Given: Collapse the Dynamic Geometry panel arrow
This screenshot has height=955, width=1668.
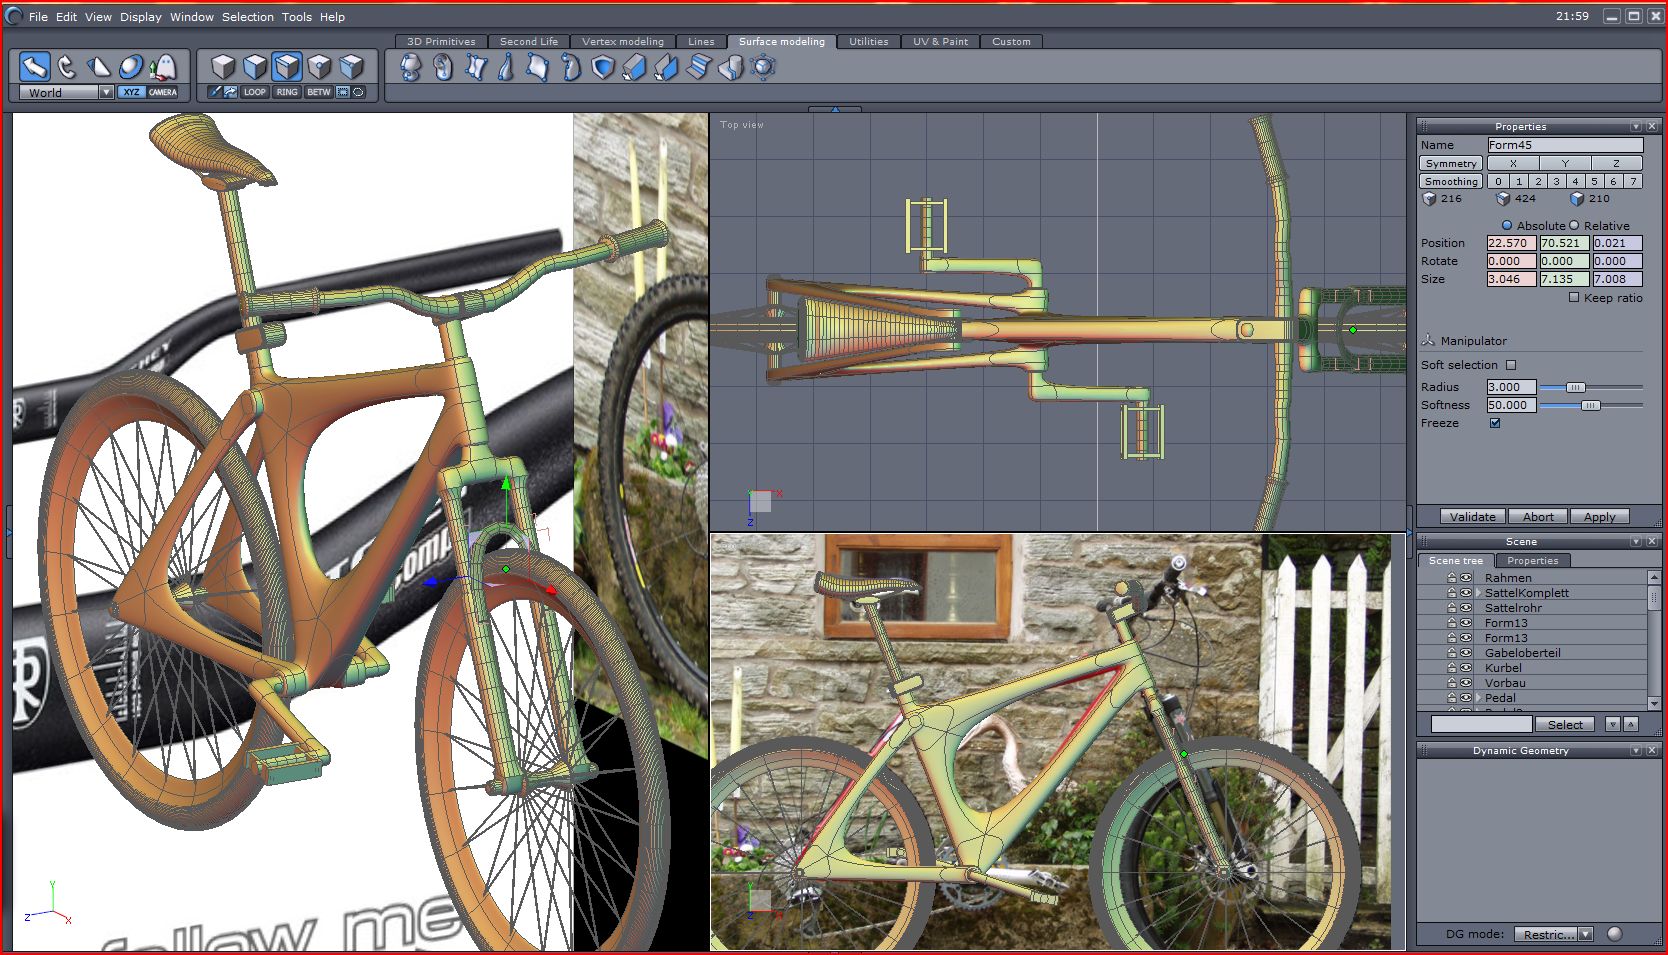Looking at the screenshot, I should [x=1636, y=751].
